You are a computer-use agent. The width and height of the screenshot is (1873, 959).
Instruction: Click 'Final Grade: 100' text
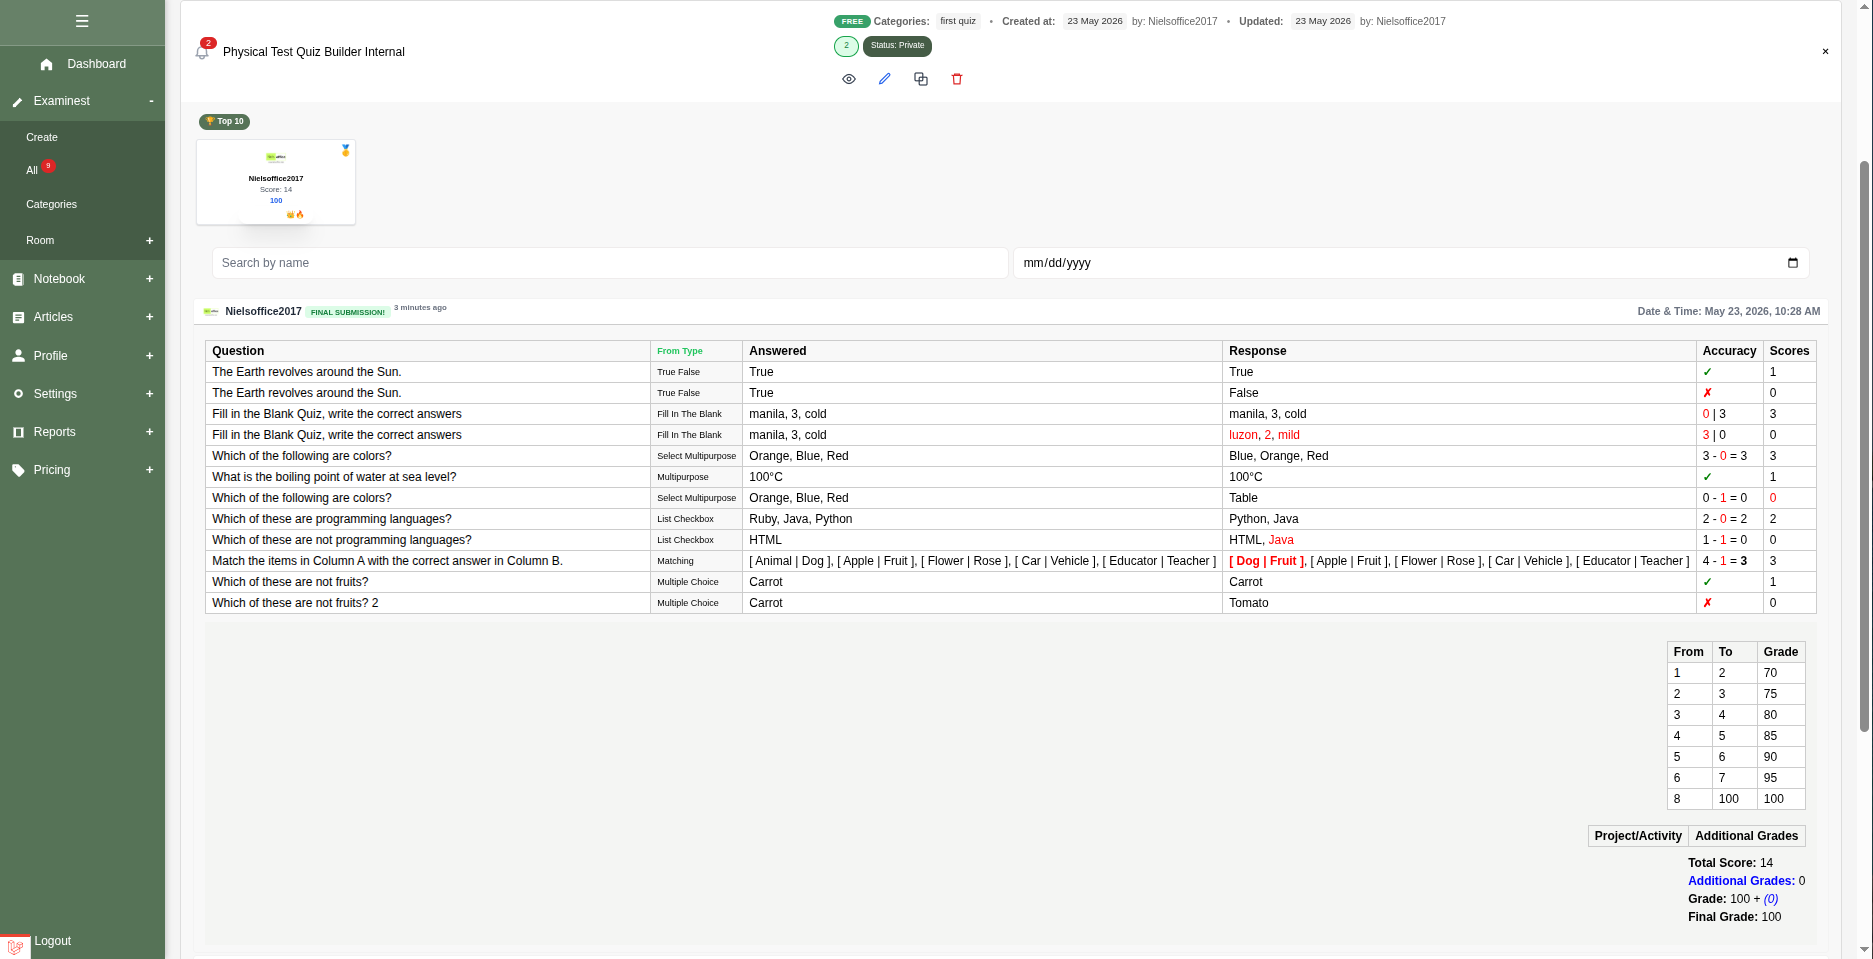tap(1734, 917)
